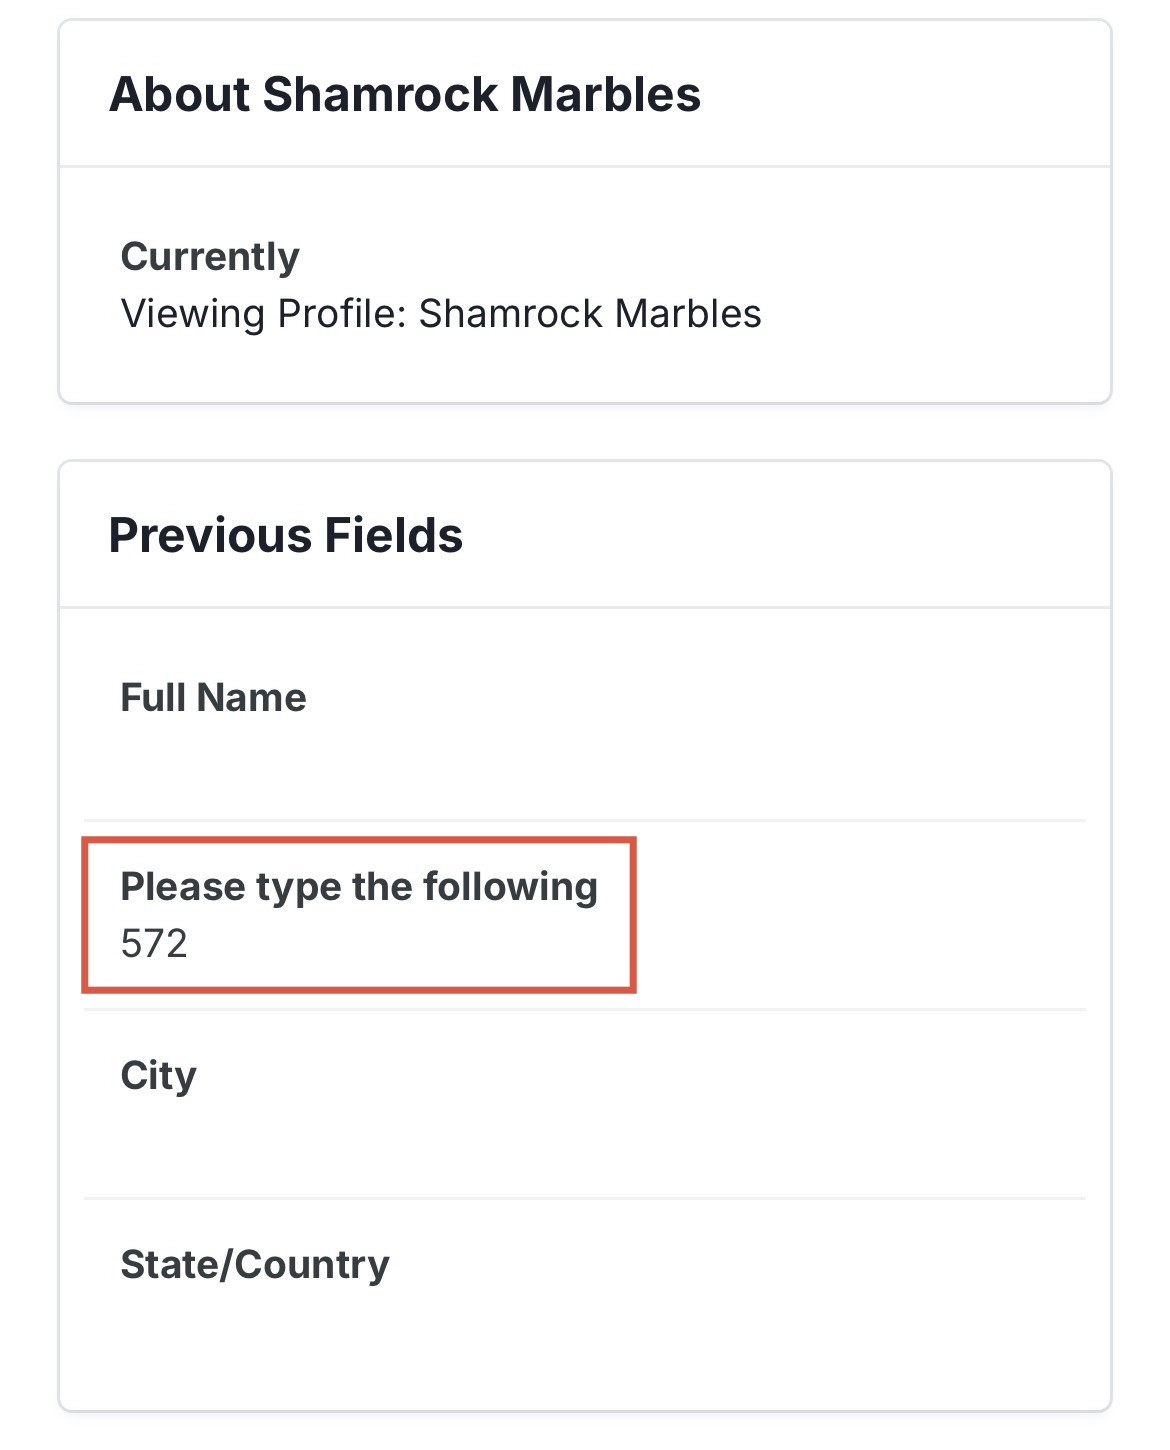Click the red highlighted box's right edge
The width and height of the screenshot is (1170, 1450).
(633, 915)
